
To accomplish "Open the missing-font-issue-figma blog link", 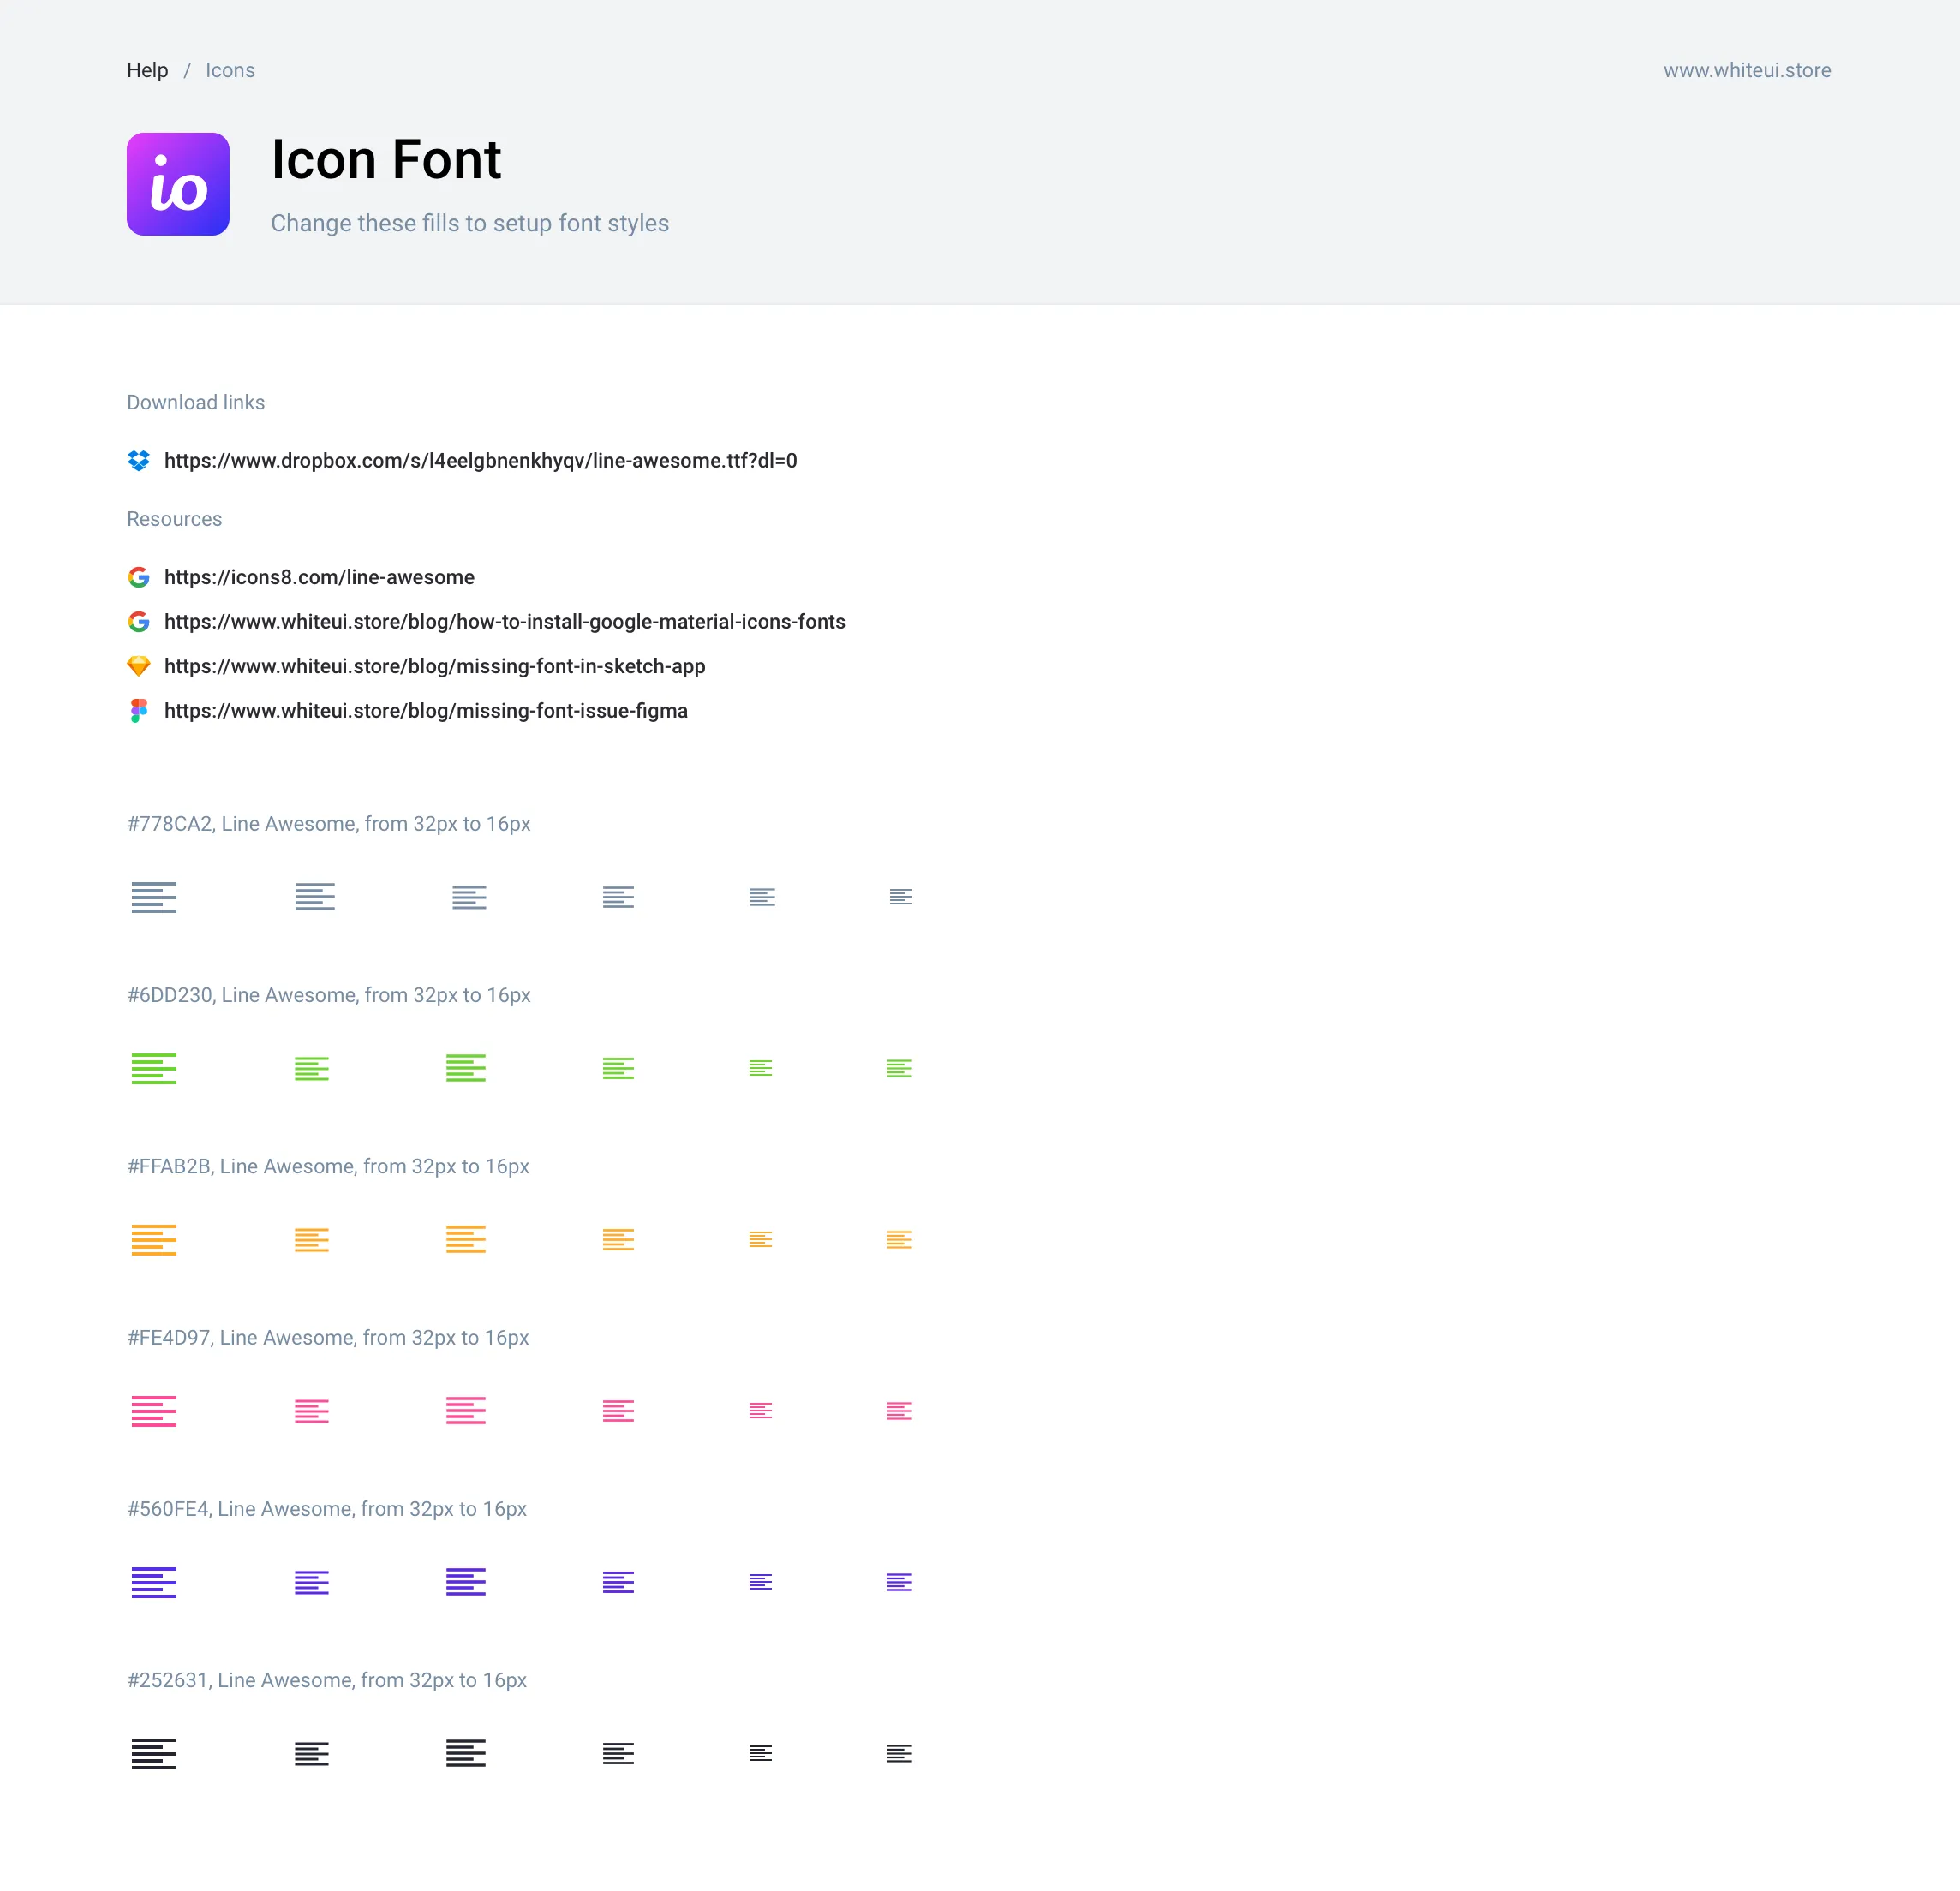I will coord(426,711).
